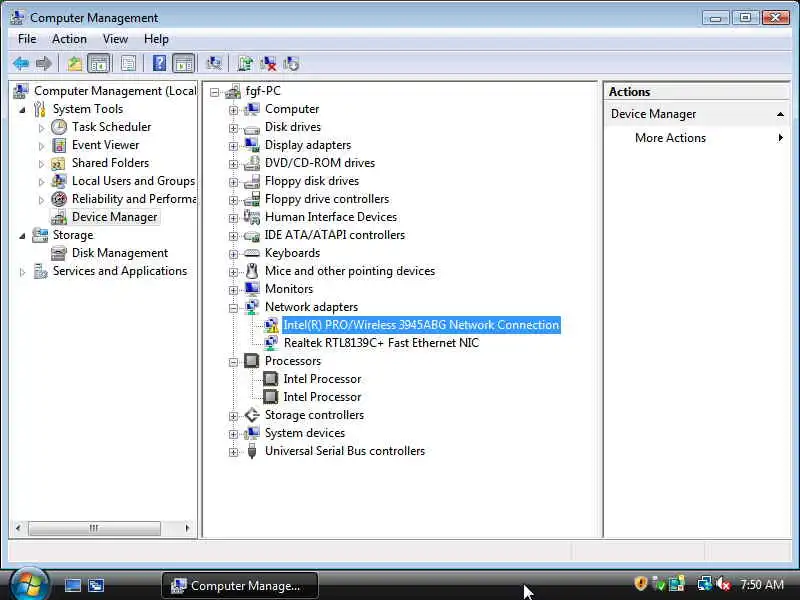Select the Computer device category
The height and width of the screenshot is (600, 800).
292,109
